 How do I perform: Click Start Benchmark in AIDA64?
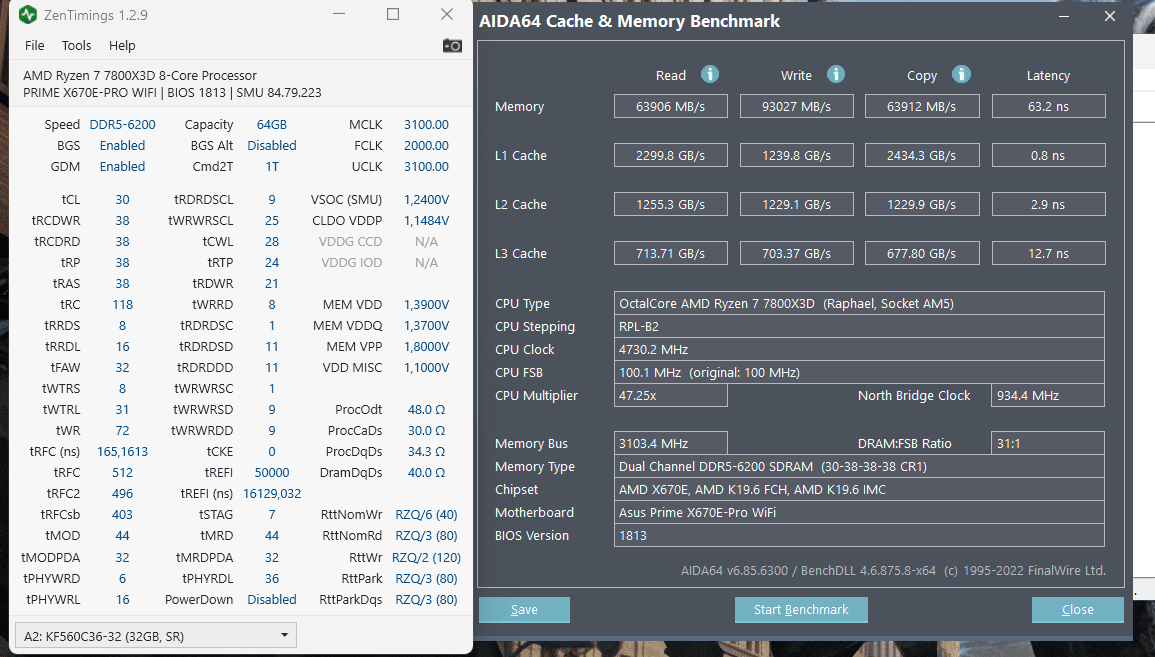point(801,610)
